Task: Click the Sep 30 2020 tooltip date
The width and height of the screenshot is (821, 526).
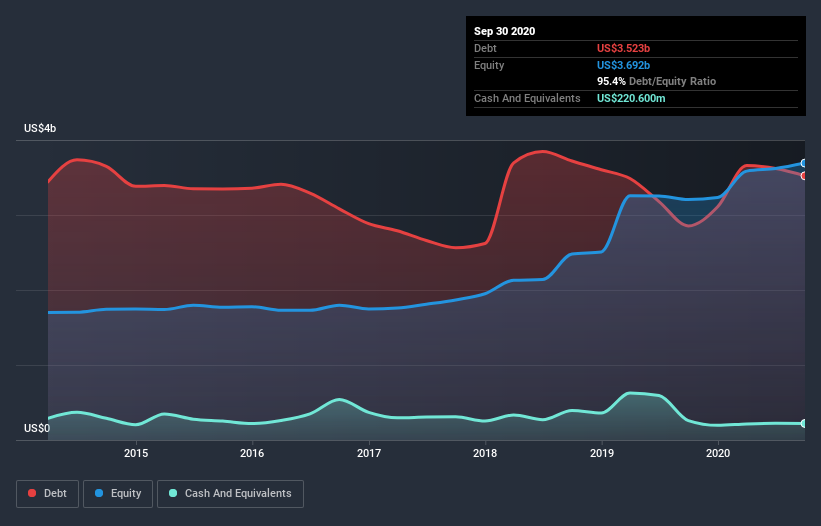Action: coord(504,31)
